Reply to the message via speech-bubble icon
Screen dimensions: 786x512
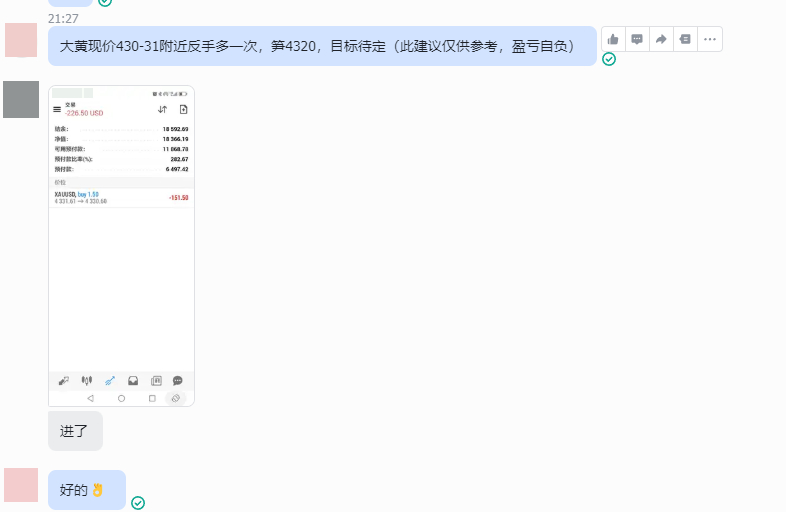(637, 39)
